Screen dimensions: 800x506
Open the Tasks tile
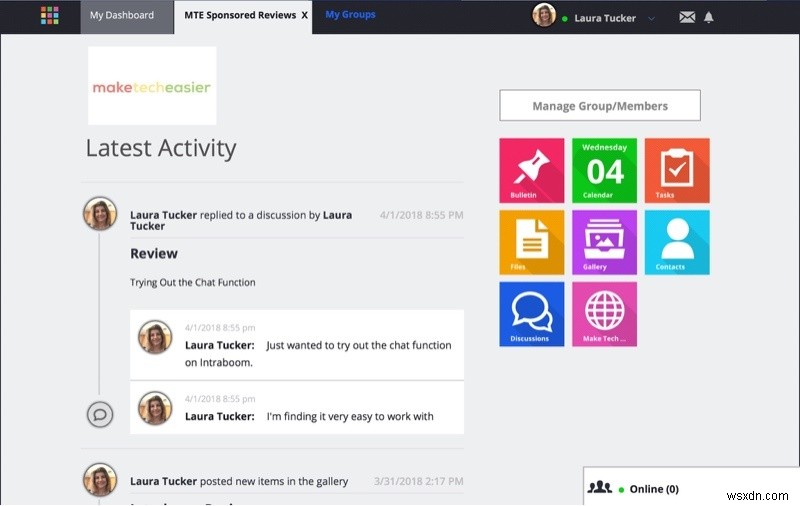click(677, 170)
